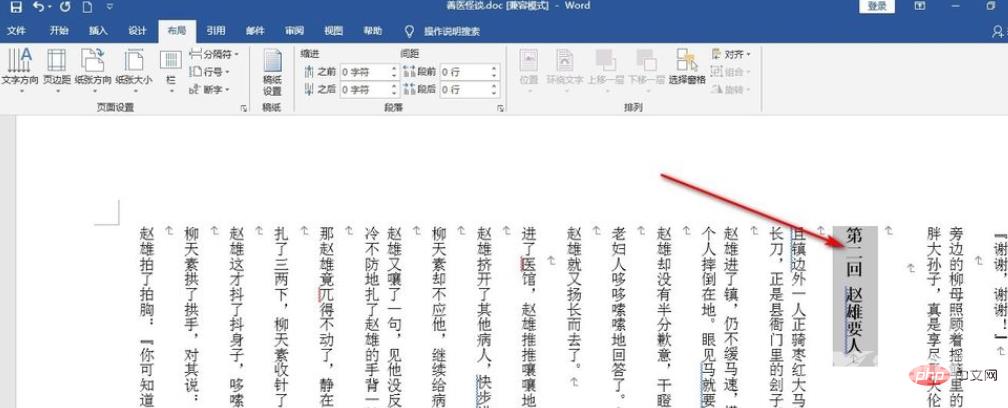Screen dimensions: 1008x408
Task: Expand the 分隔符 breaks dropdown
Action: point(211,55)
